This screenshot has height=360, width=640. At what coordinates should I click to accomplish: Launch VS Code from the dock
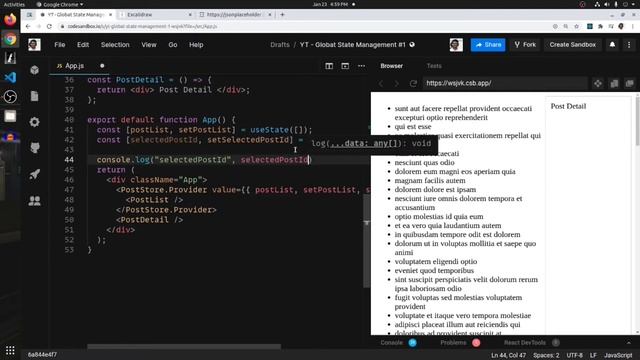click(x=10, y=77)
